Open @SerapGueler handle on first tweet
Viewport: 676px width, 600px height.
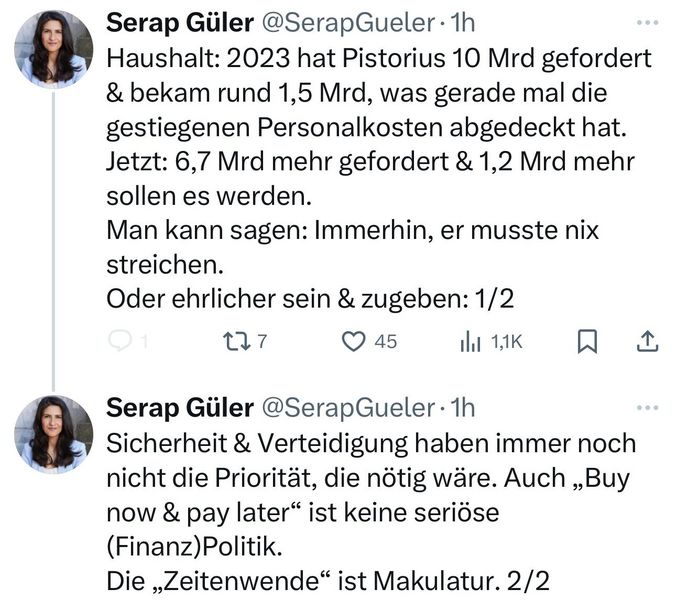(348, 24)
